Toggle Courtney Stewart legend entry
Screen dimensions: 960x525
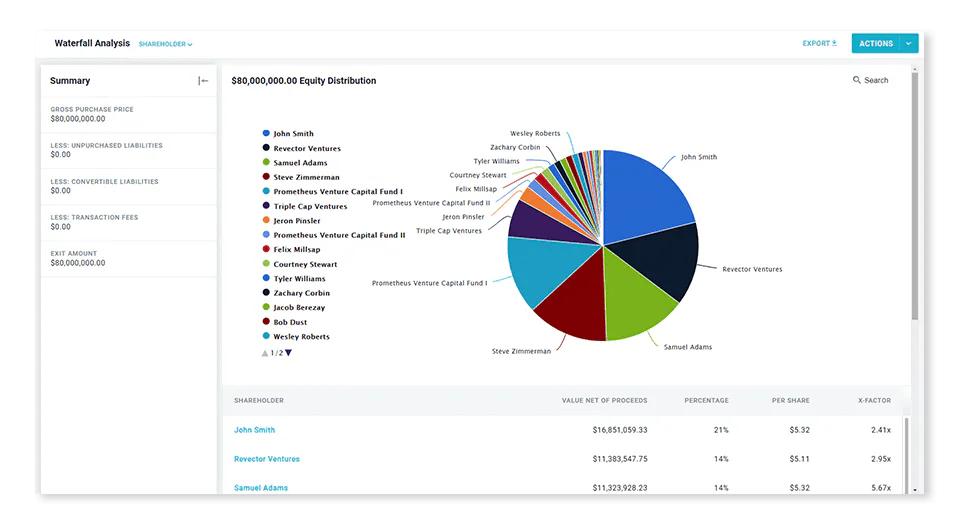[x=300, y=264]
